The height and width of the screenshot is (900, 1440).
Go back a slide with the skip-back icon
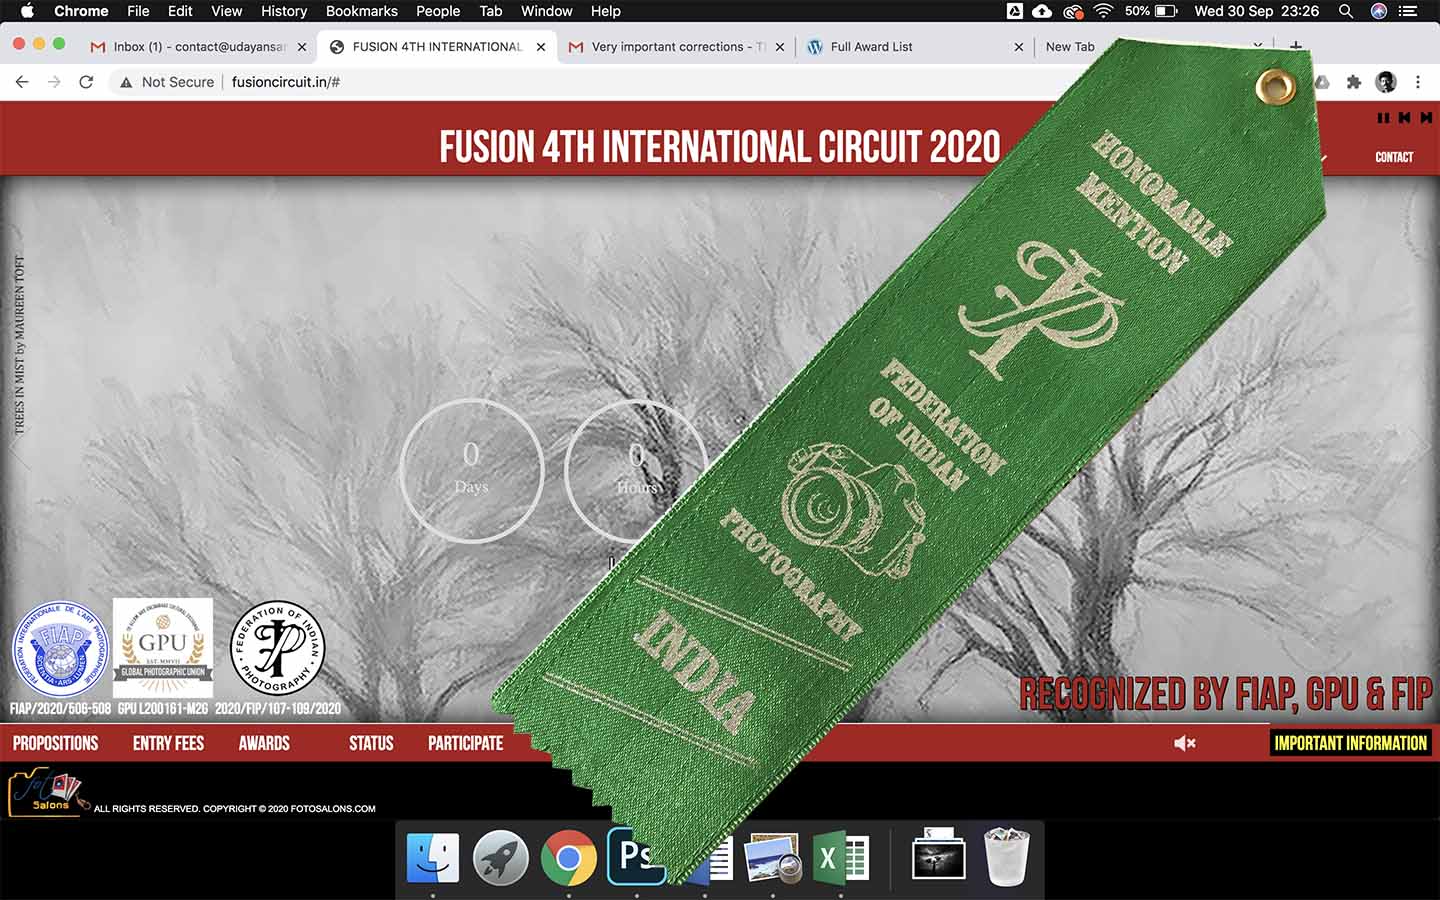tap(1404, 117)
